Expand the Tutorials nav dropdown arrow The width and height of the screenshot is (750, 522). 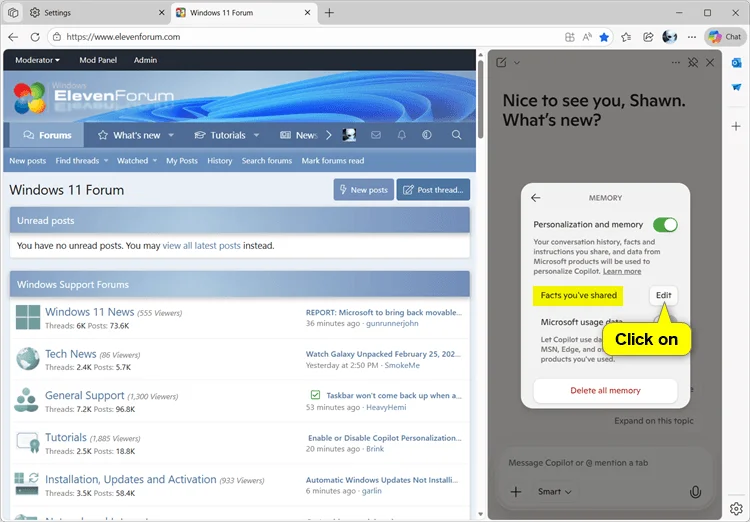pyautogui.click(x=256, y=135)
